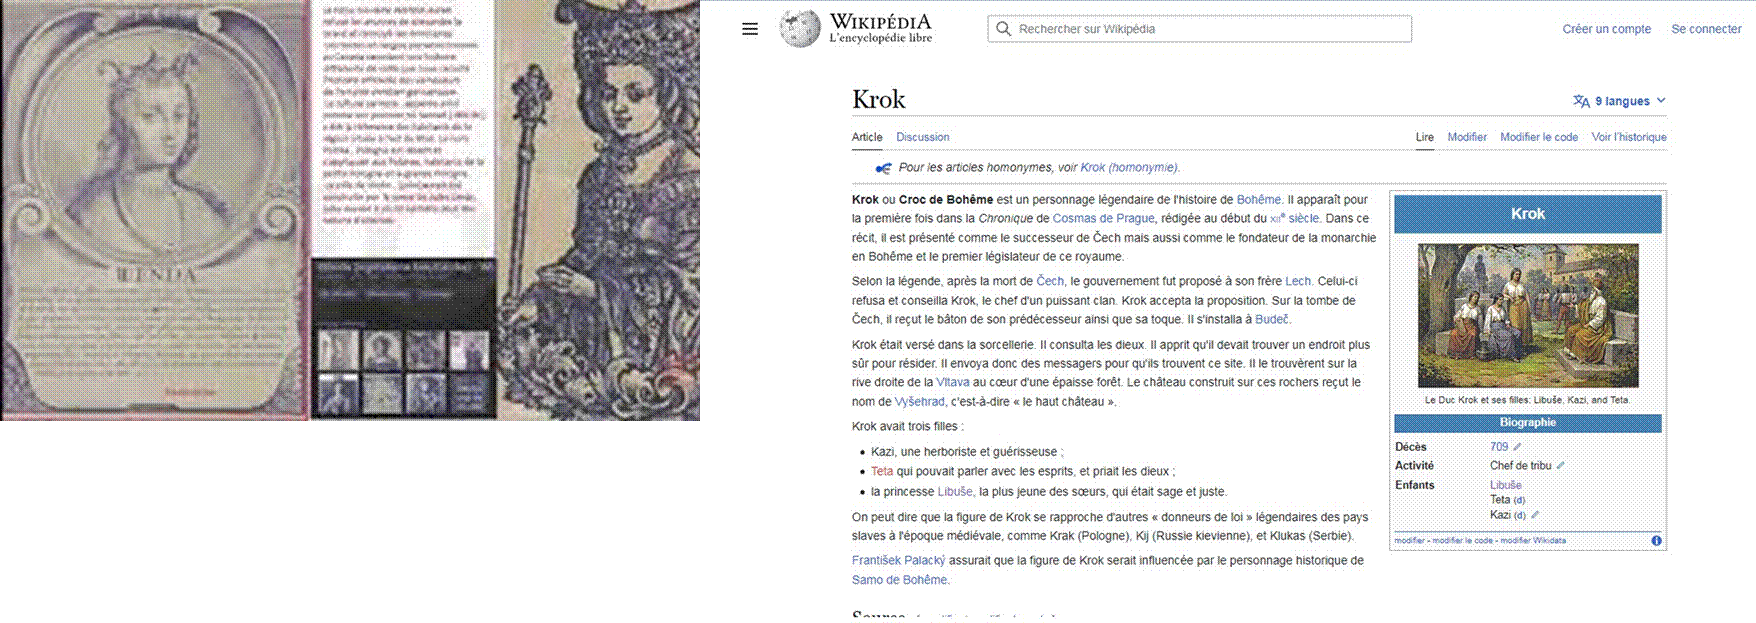The height and width of the screenshot is (623, 1756).
Task: Click the (d) link beside Kazi in infobox
Action: coord(1519,516)
